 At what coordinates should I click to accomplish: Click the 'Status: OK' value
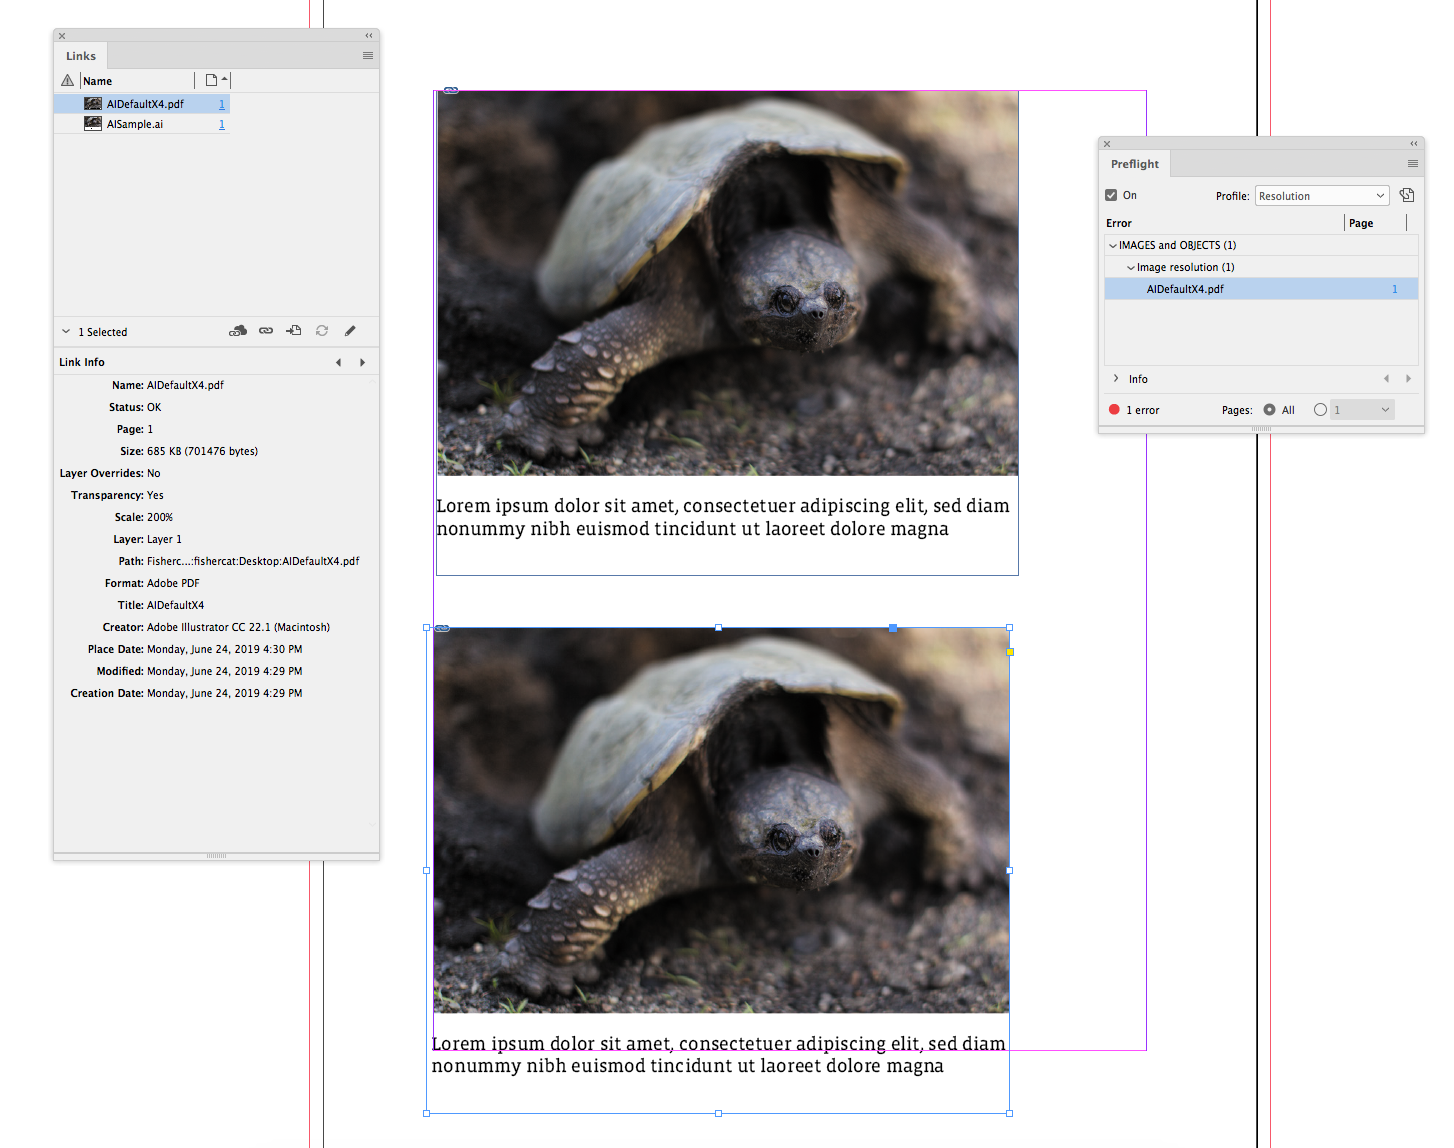click(x=154, y=407)
